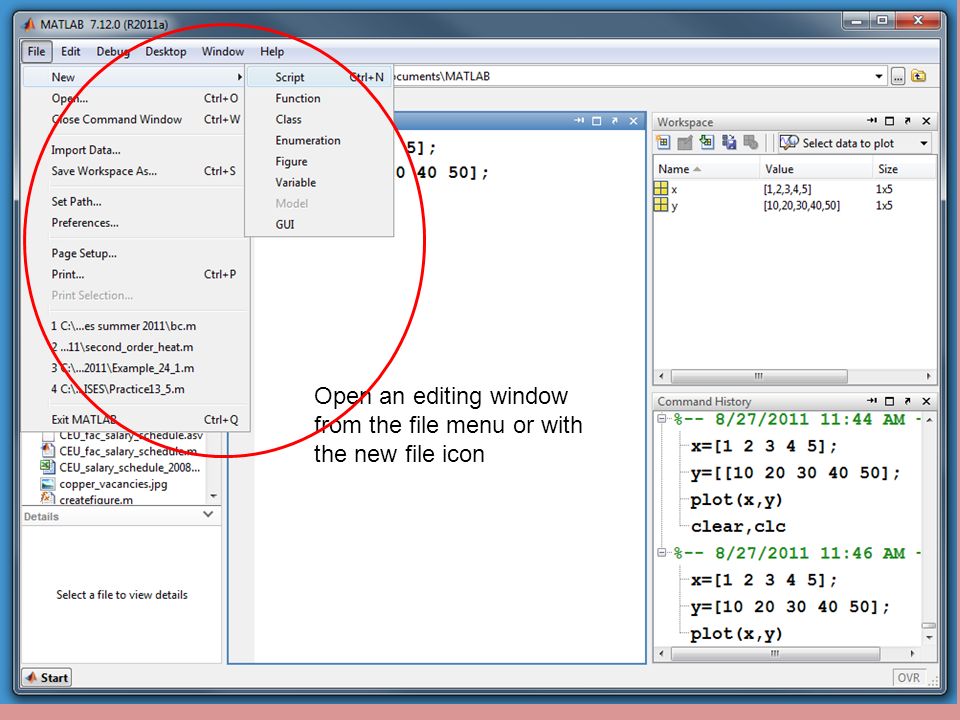
Task: Maximize the Workspace panel
Action: pyautogui.click(x=890, y=121)
